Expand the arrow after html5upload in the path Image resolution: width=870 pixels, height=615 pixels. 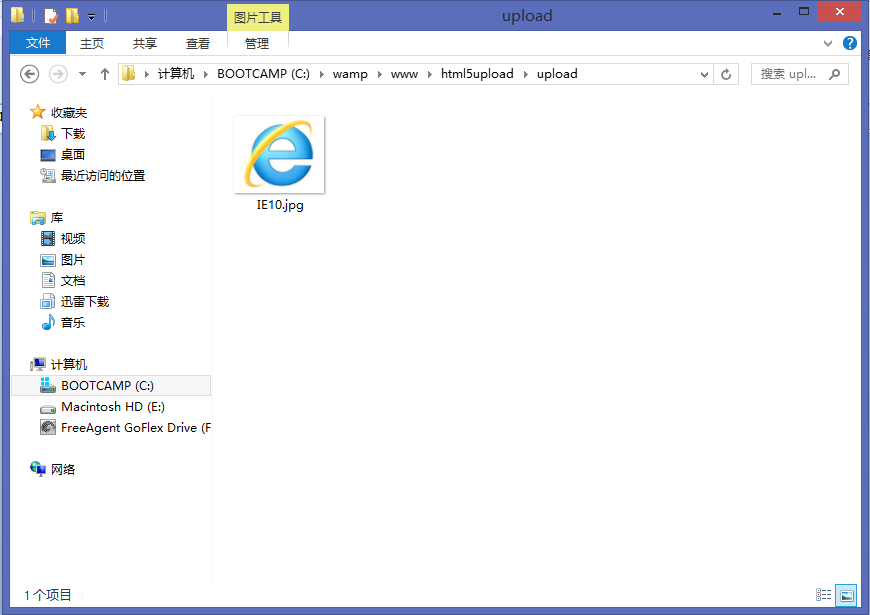pyautogui.click(x=525, y=74)
